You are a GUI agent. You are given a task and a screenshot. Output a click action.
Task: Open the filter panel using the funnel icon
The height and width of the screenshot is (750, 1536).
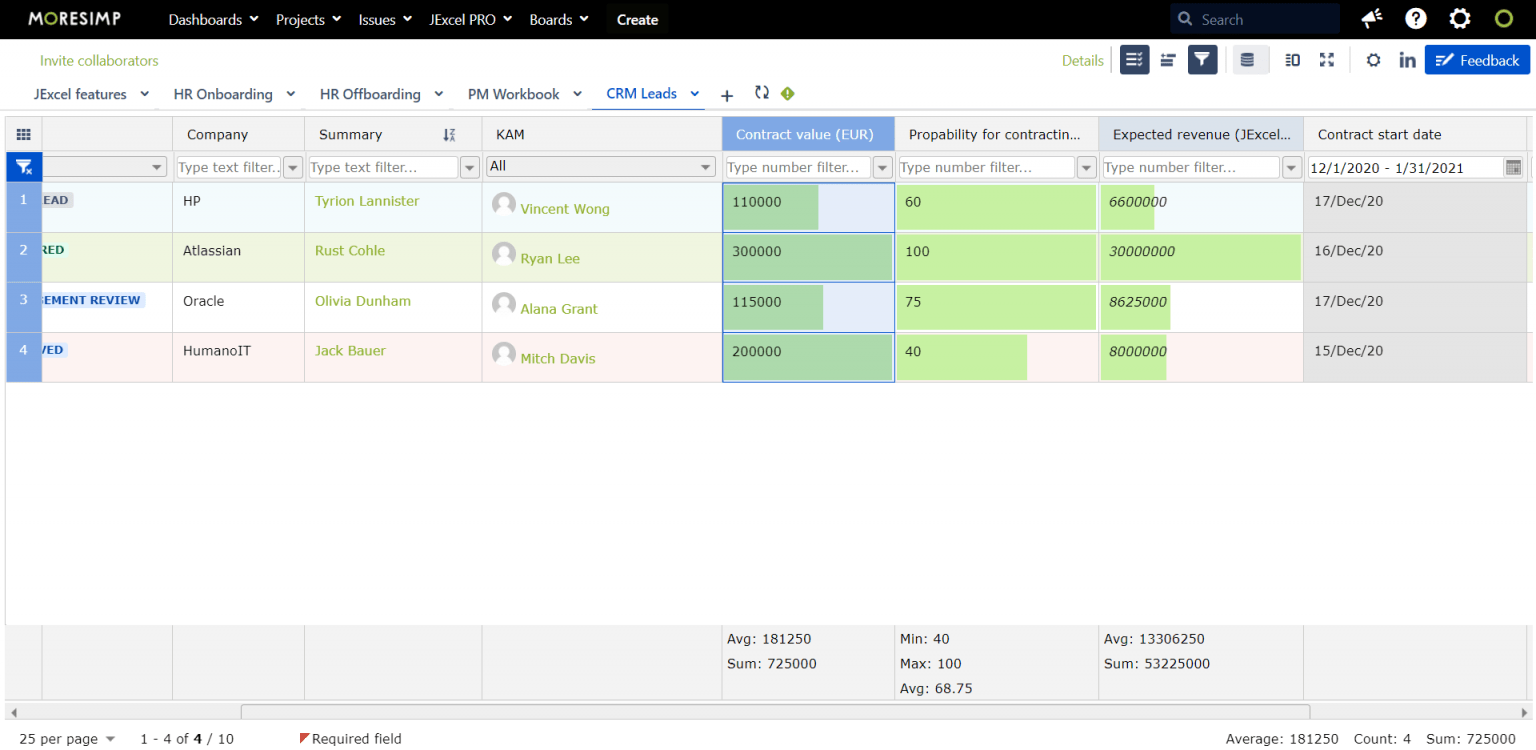1203,59
